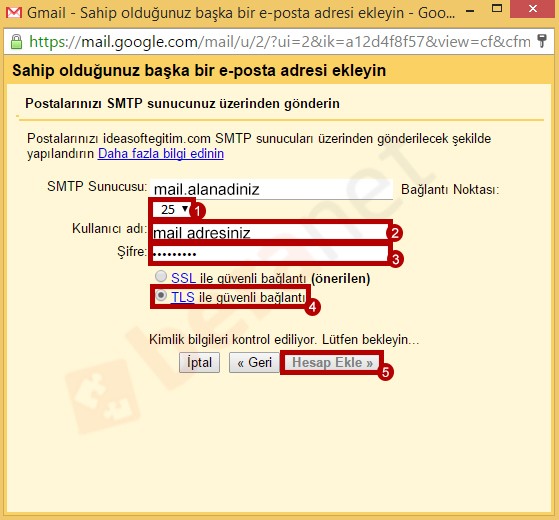Click the browser address bar URL
This screenshot has height=520, width=559.
pyautogui.click(x=280, y=42)
